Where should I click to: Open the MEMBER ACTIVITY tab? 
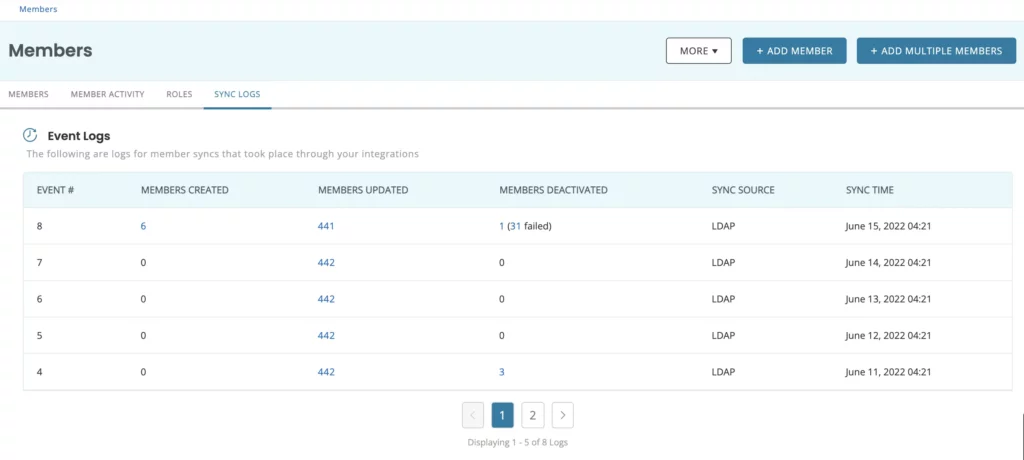[x=107, y=94]
